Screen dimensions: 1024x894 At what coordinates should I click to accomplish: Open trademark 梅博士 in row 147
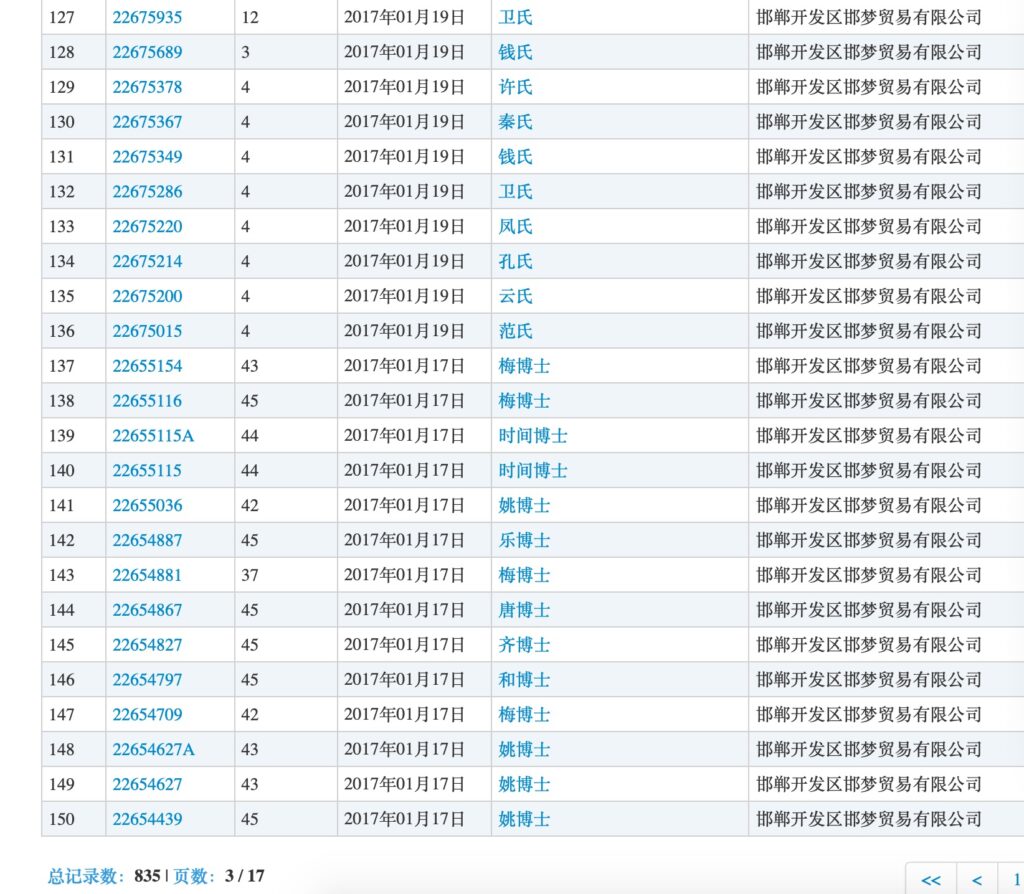click(524, 714)
